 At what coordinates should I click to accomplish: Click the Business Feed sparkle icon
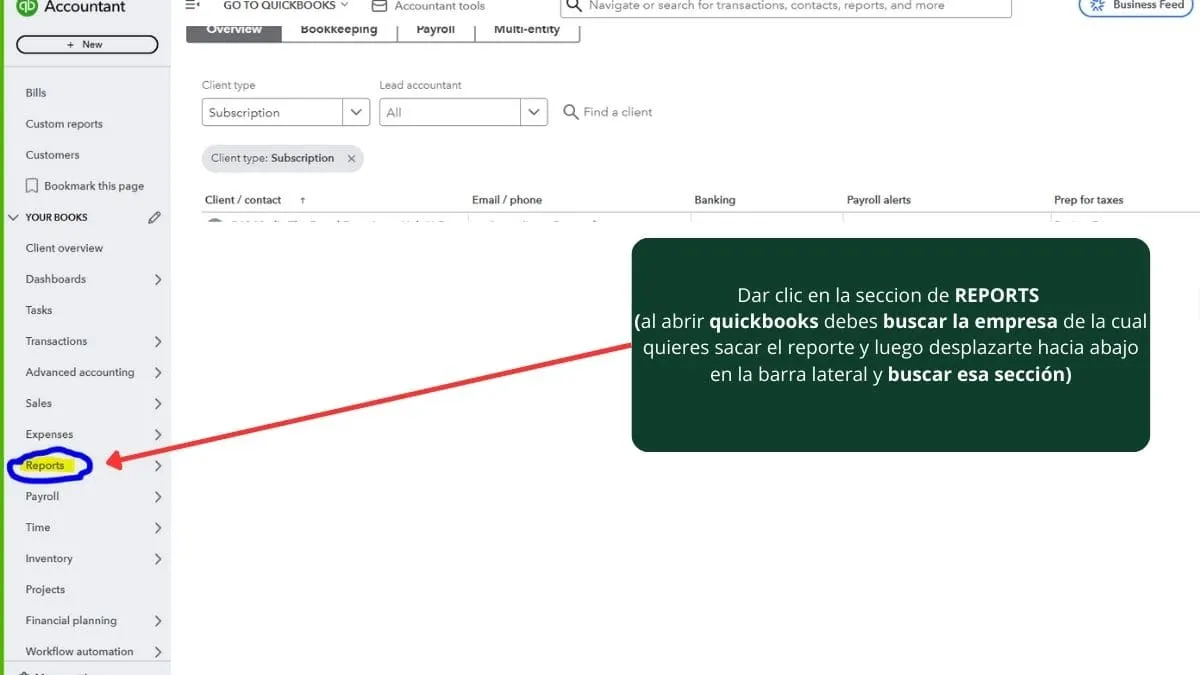[1099, 5]
